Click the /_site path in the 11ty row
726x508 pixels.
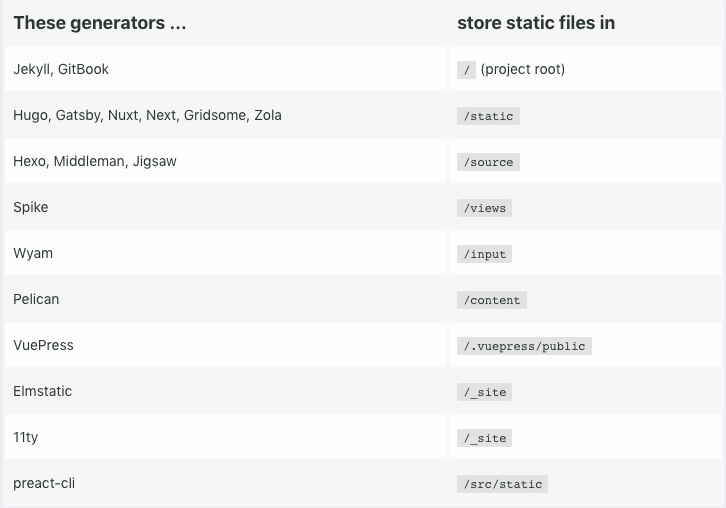tap(485, 438)
